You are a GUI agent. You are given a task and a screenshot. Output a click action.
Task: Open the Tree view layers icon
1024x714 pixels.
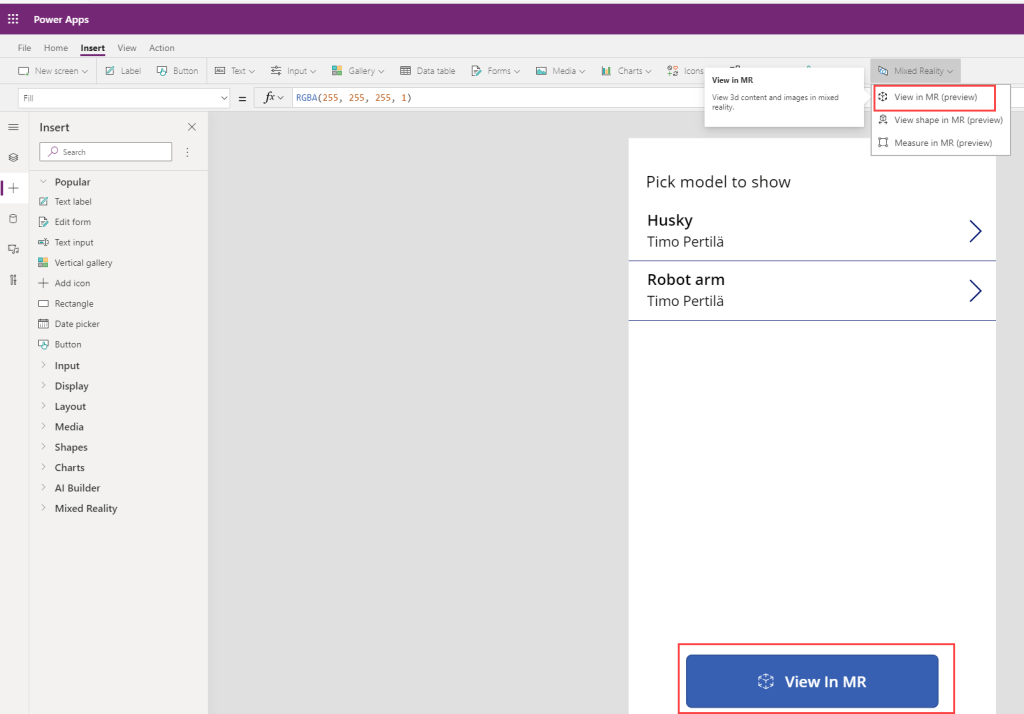tap(13, 157)
